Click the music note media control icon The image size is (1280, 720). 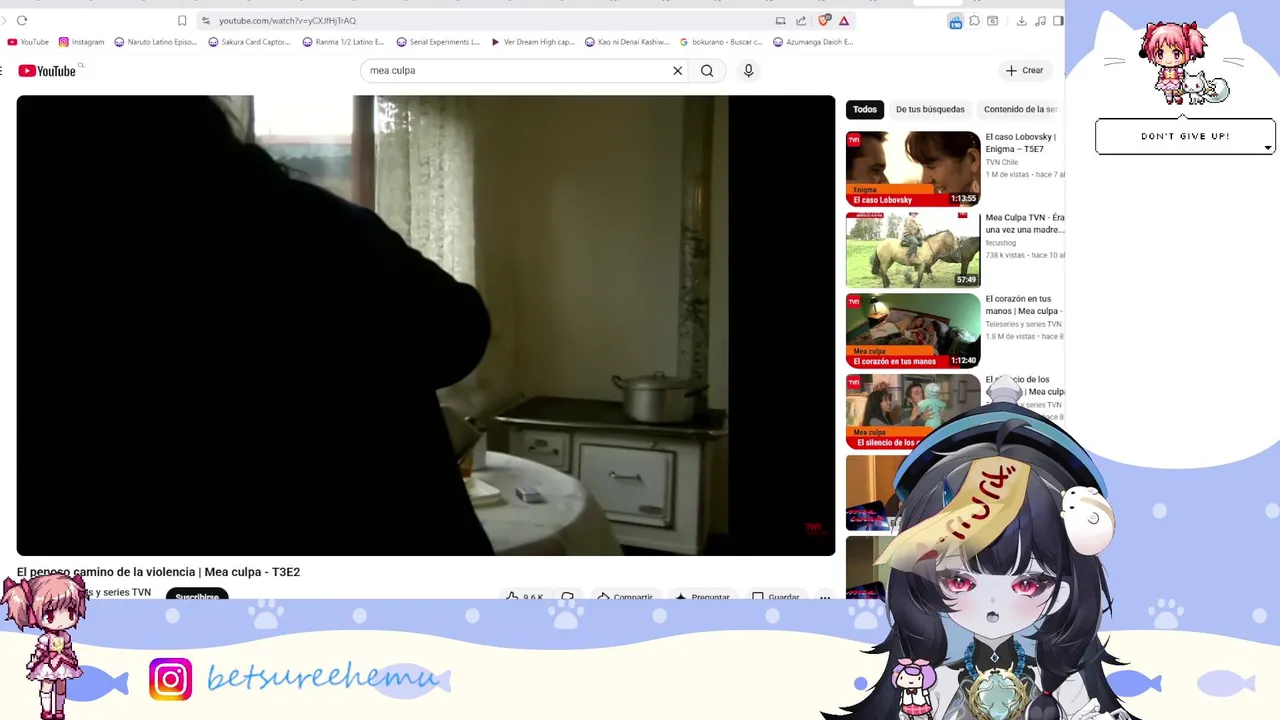[x=1041, y=20]
